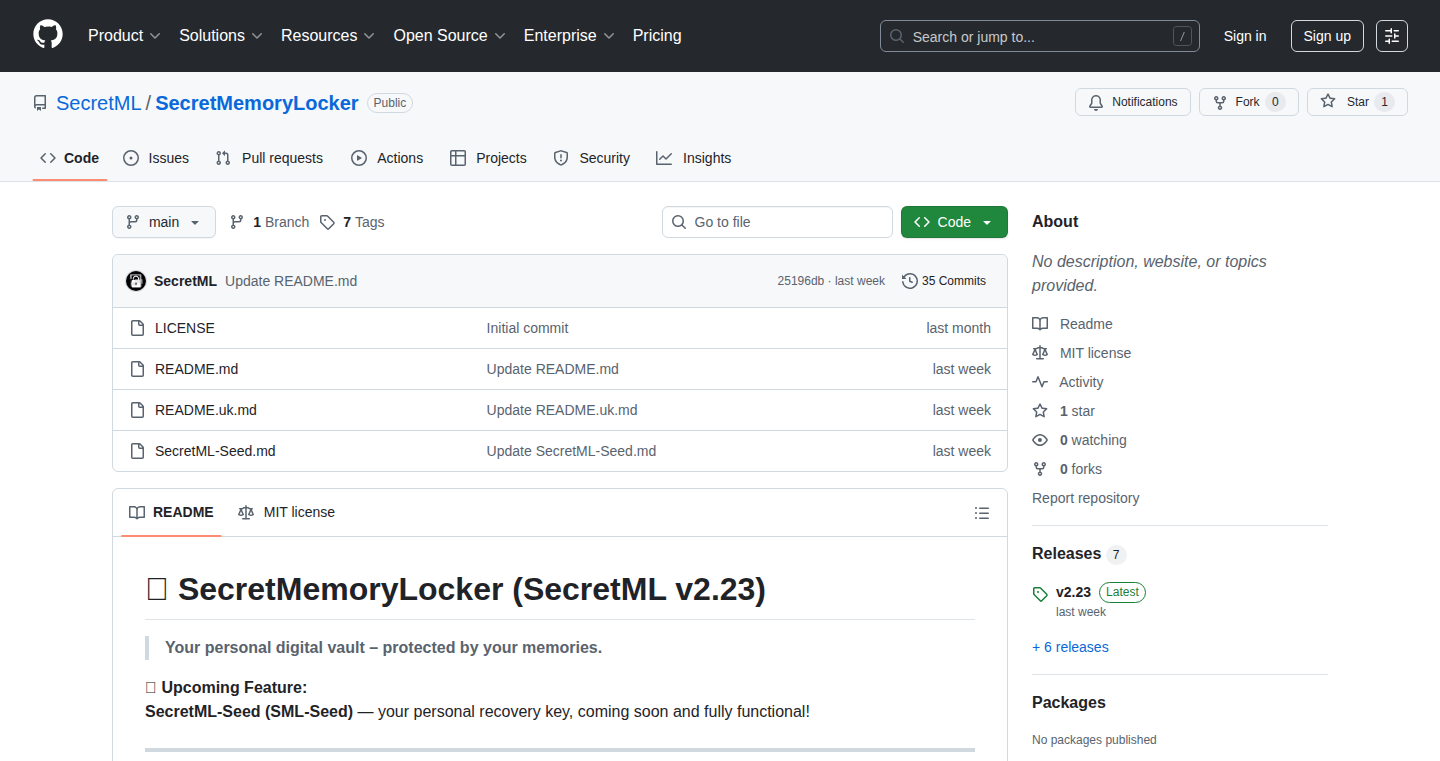Open the README.md file
Viewport: 1440px width, 761px height.
coord(196,369)
